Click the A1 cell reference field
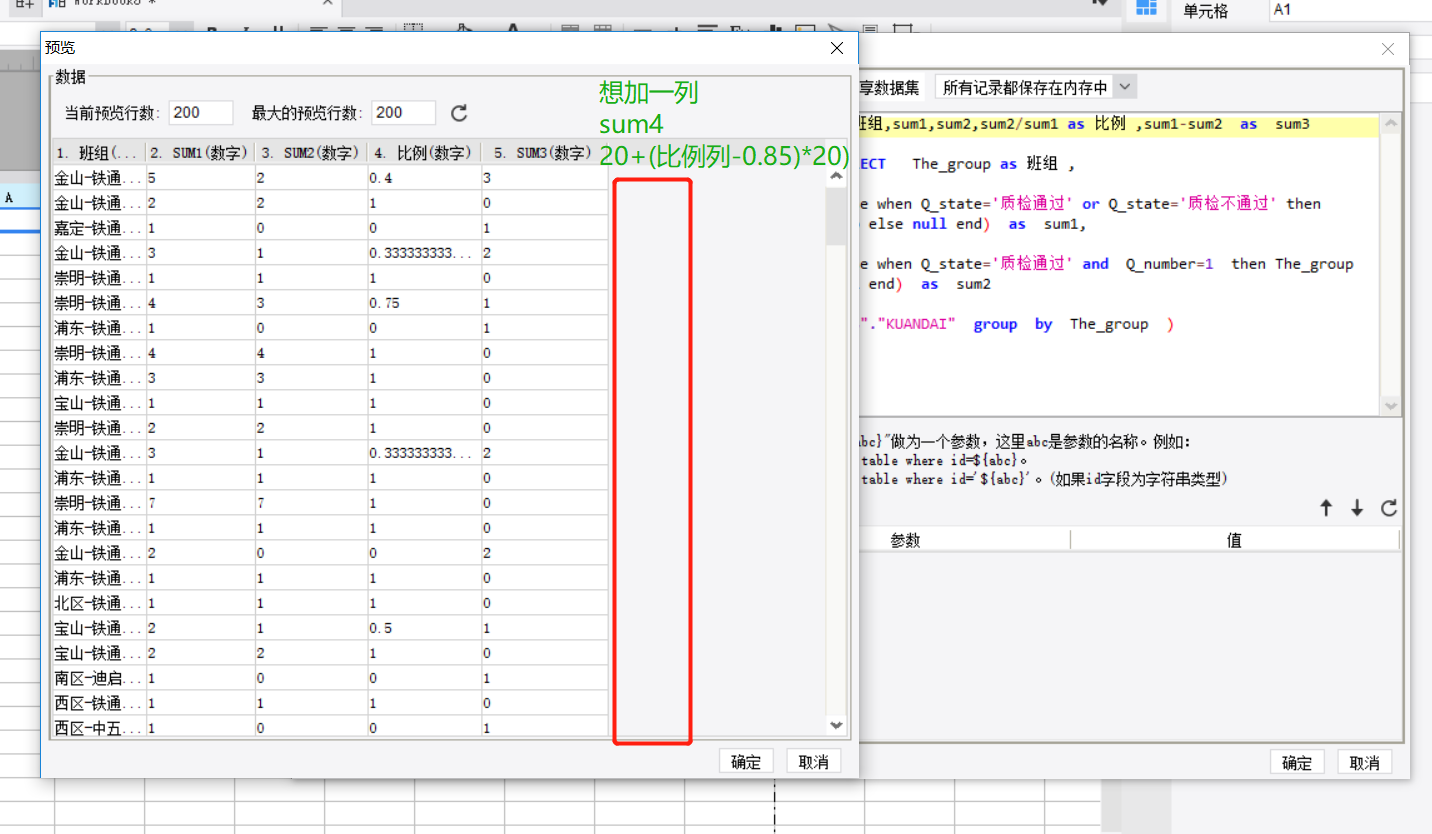This screenshot has height=834, width=1432. point(1349,10)
